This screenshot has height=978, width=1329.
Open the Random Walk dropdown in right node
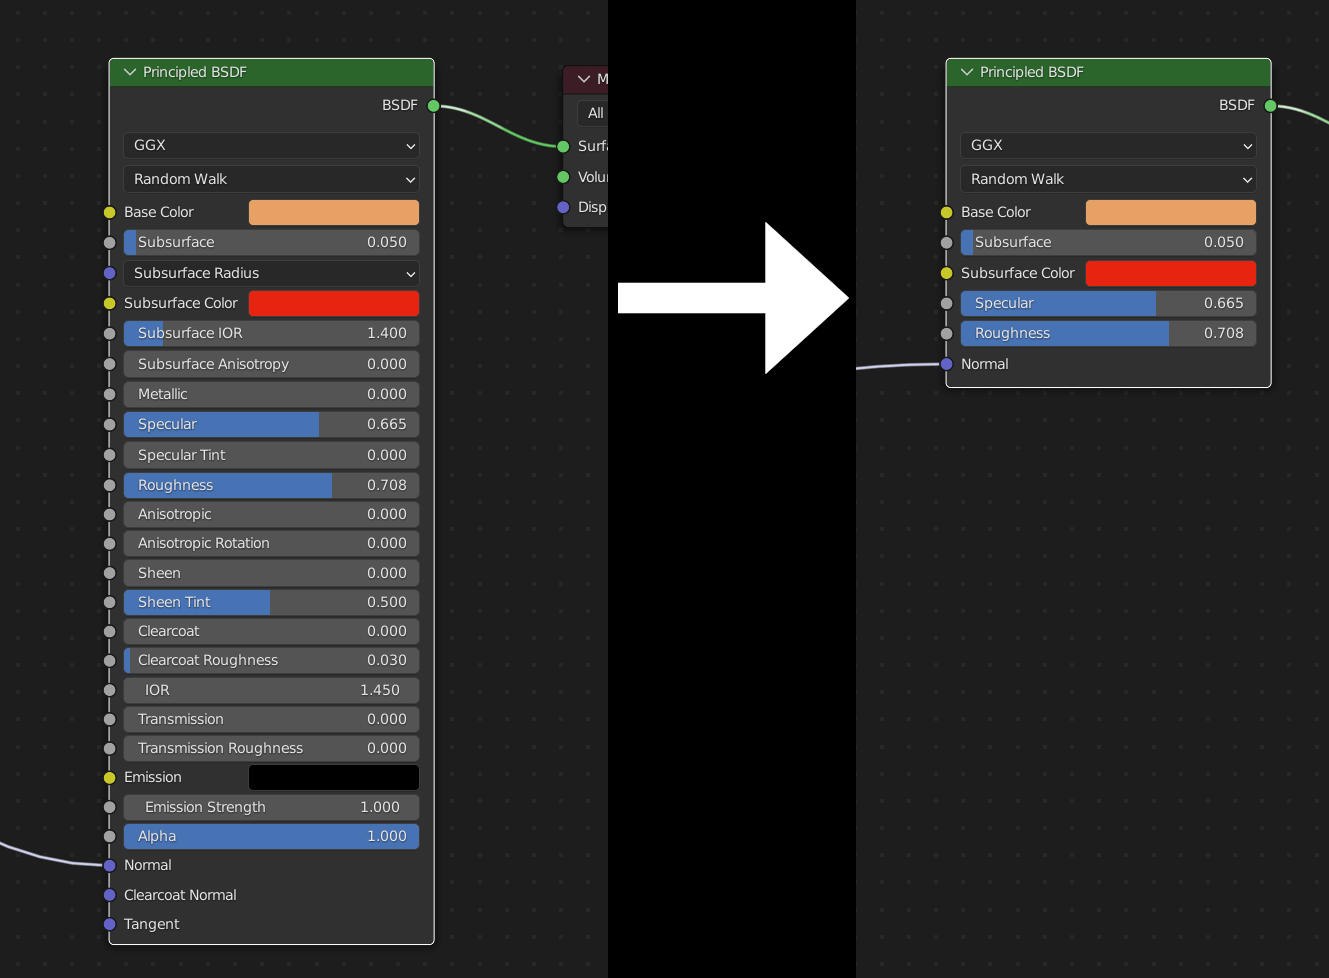(1108, 179)
